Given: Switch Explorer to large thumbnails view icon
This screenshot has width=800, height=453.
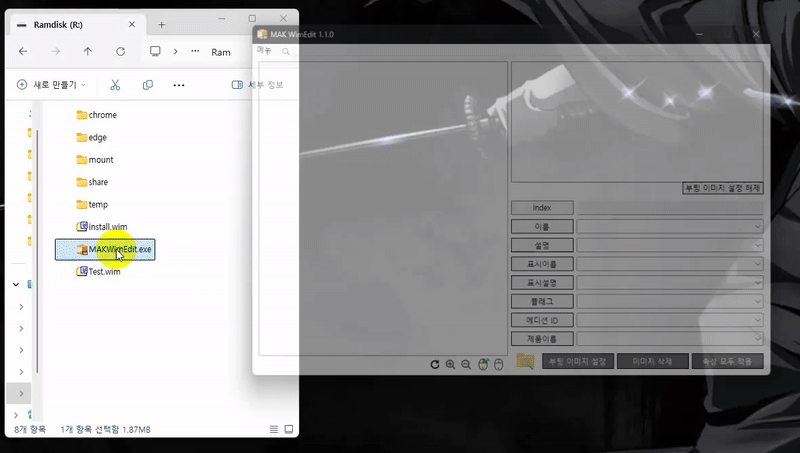Looking at the screenshot, I should (x=289, y=430).
